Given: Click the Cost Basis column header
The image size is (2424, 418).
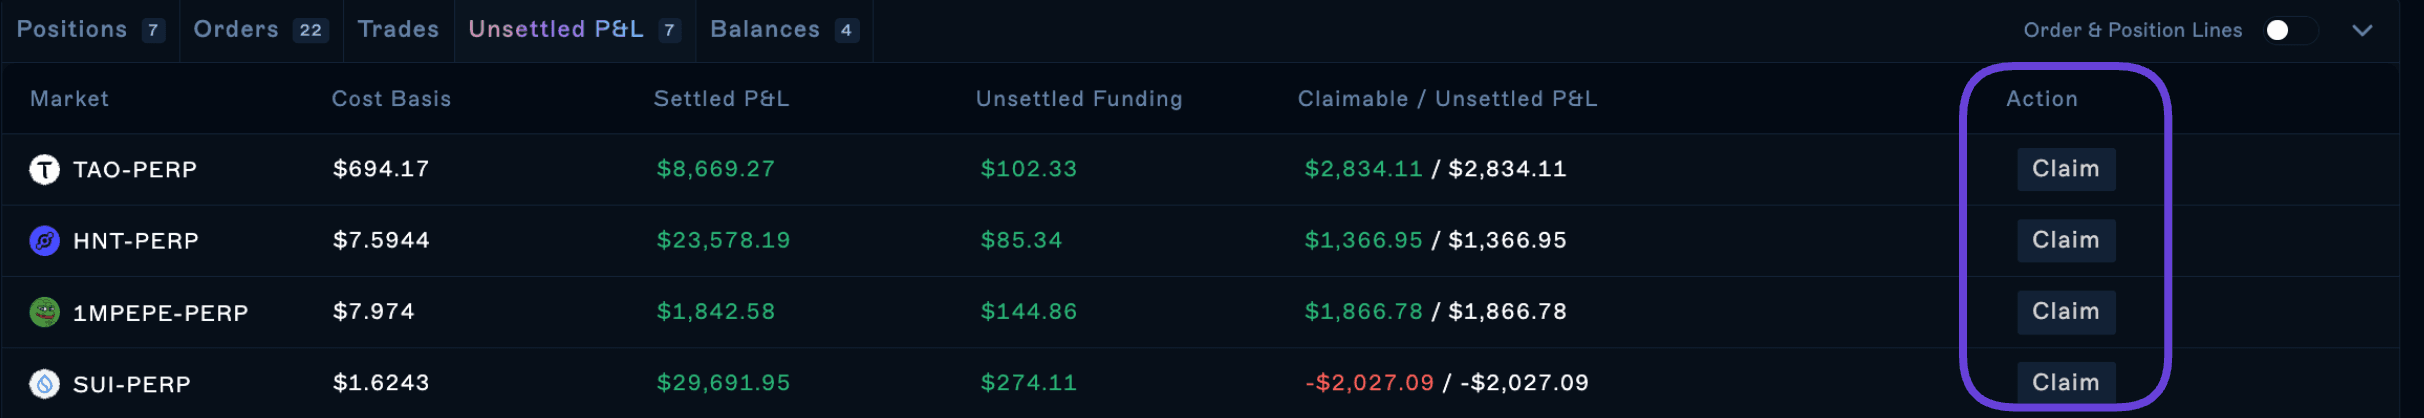Looking at the screenshot, I should point(391,99).
